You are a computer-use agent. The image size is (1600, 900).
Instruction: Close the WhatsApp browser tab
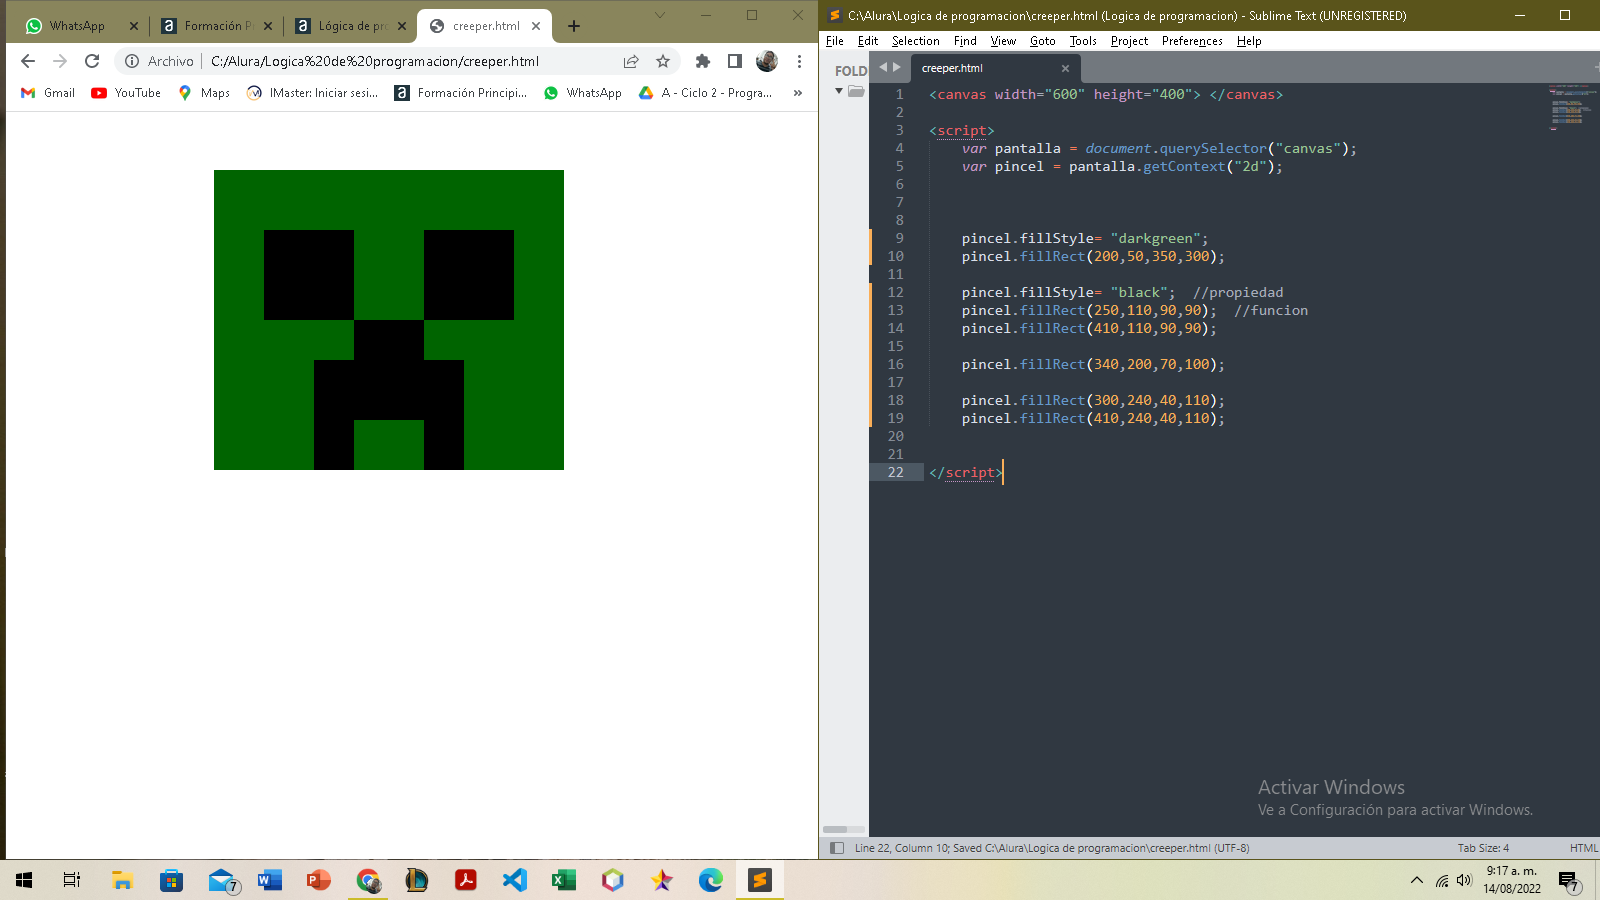[x=134, y=26]
